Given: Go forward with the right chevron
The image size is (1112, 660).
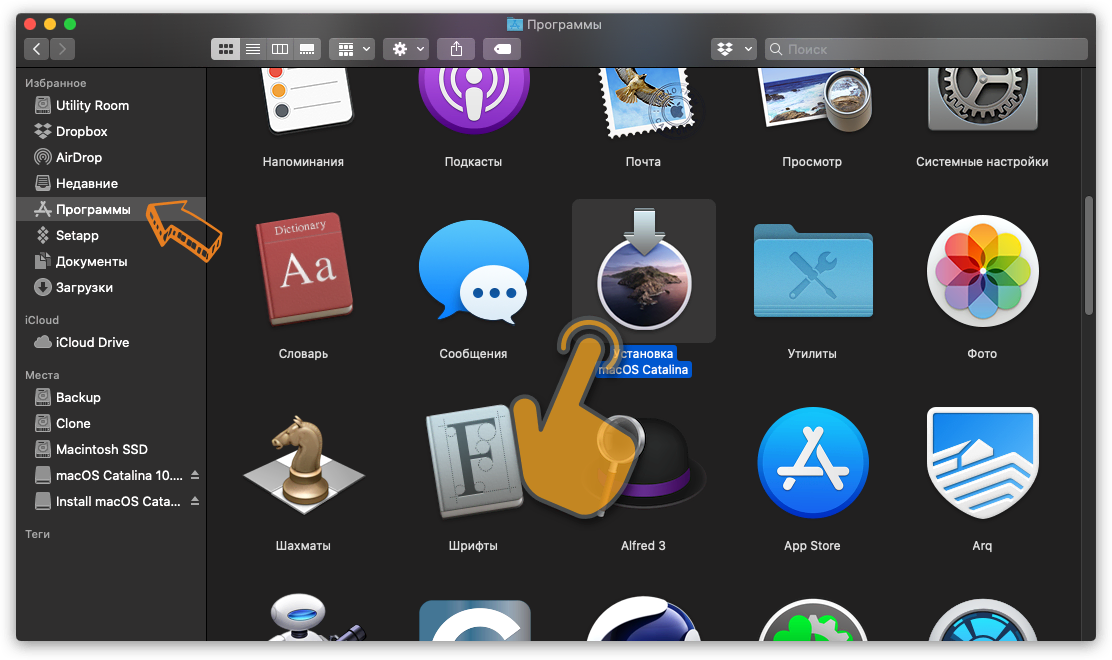Looking at the screenshot, I should coord(62,49).
